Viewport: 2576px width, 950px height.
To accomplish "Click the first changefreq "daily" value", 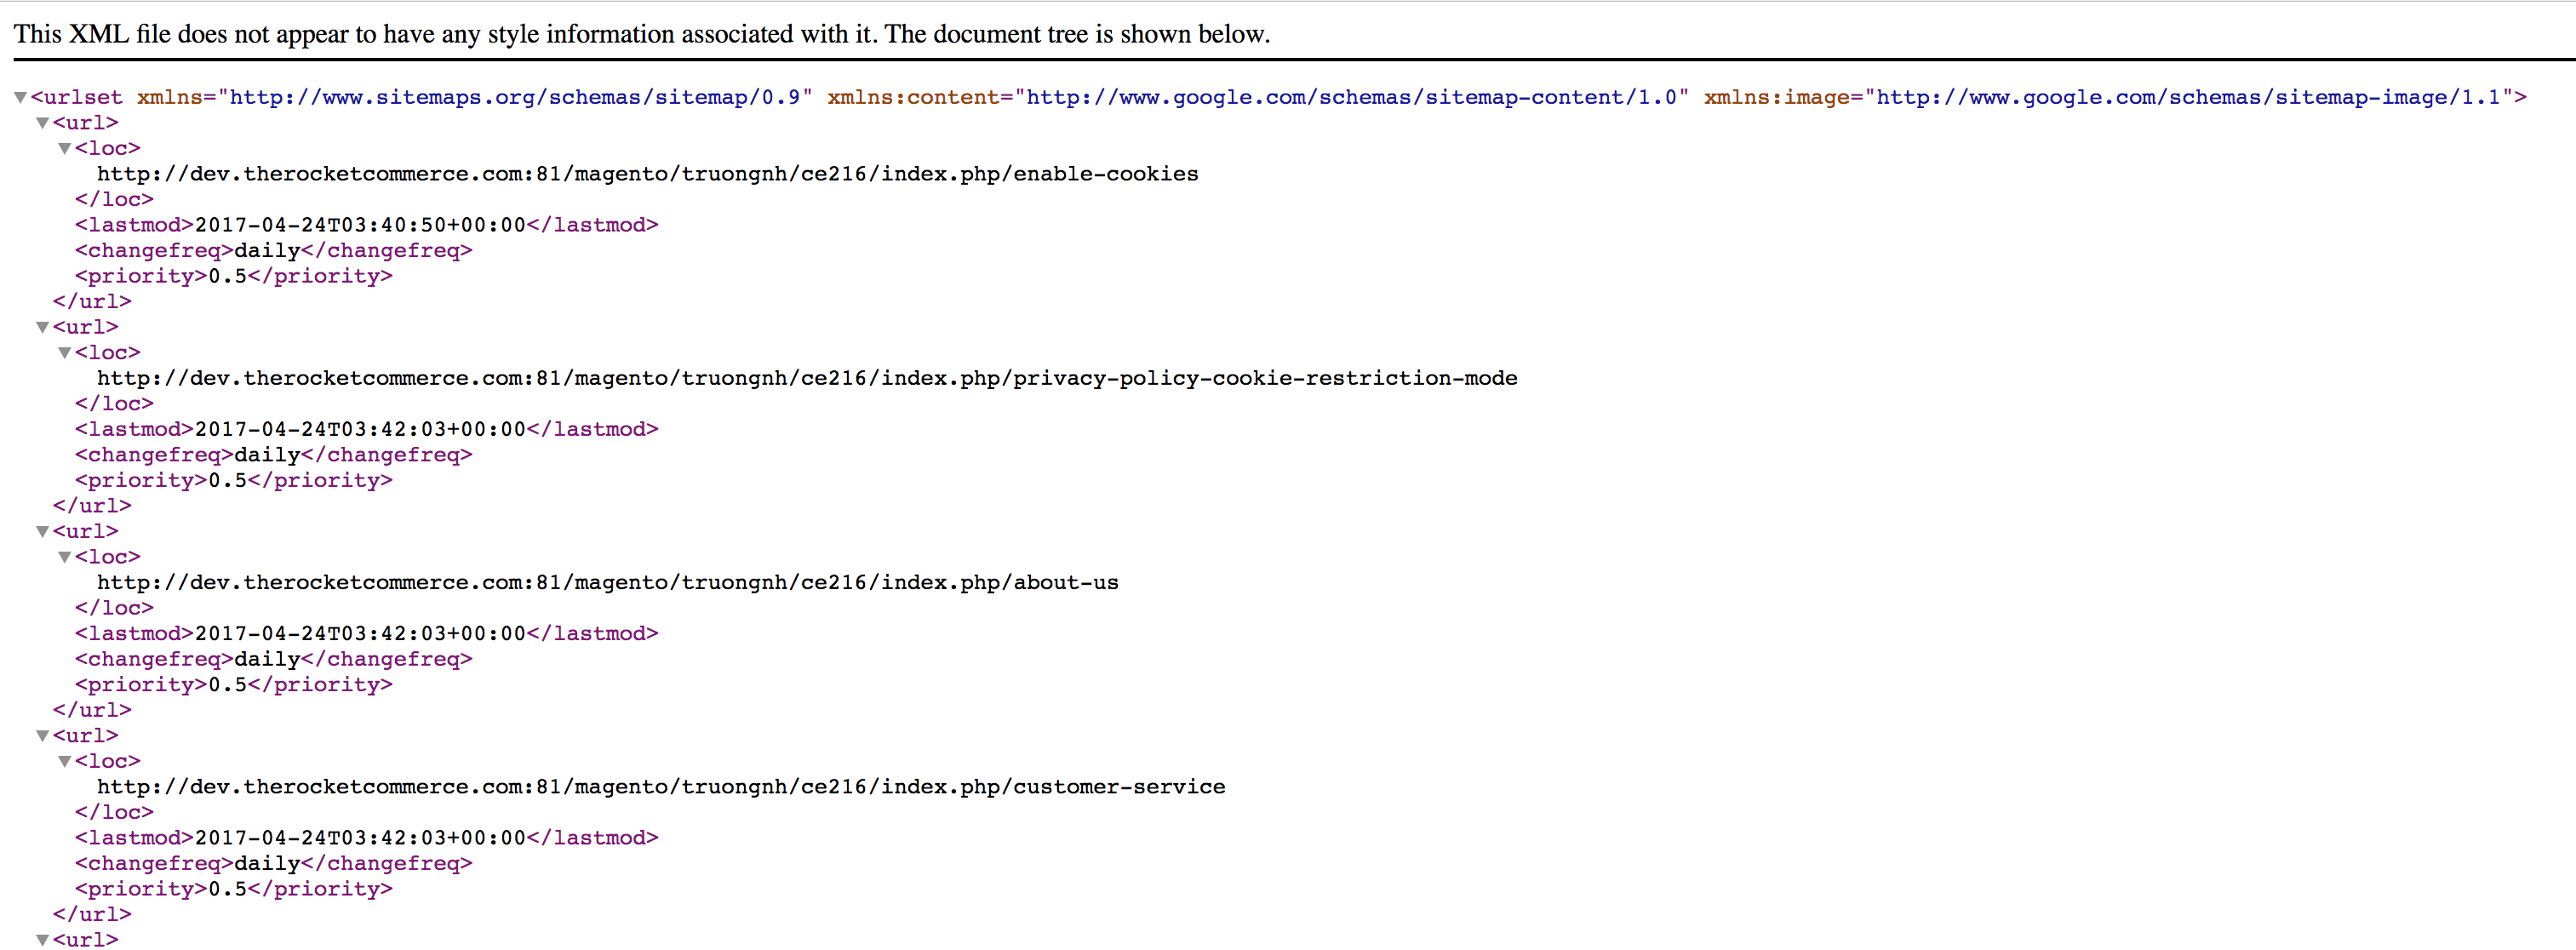I will click(267, 251).
